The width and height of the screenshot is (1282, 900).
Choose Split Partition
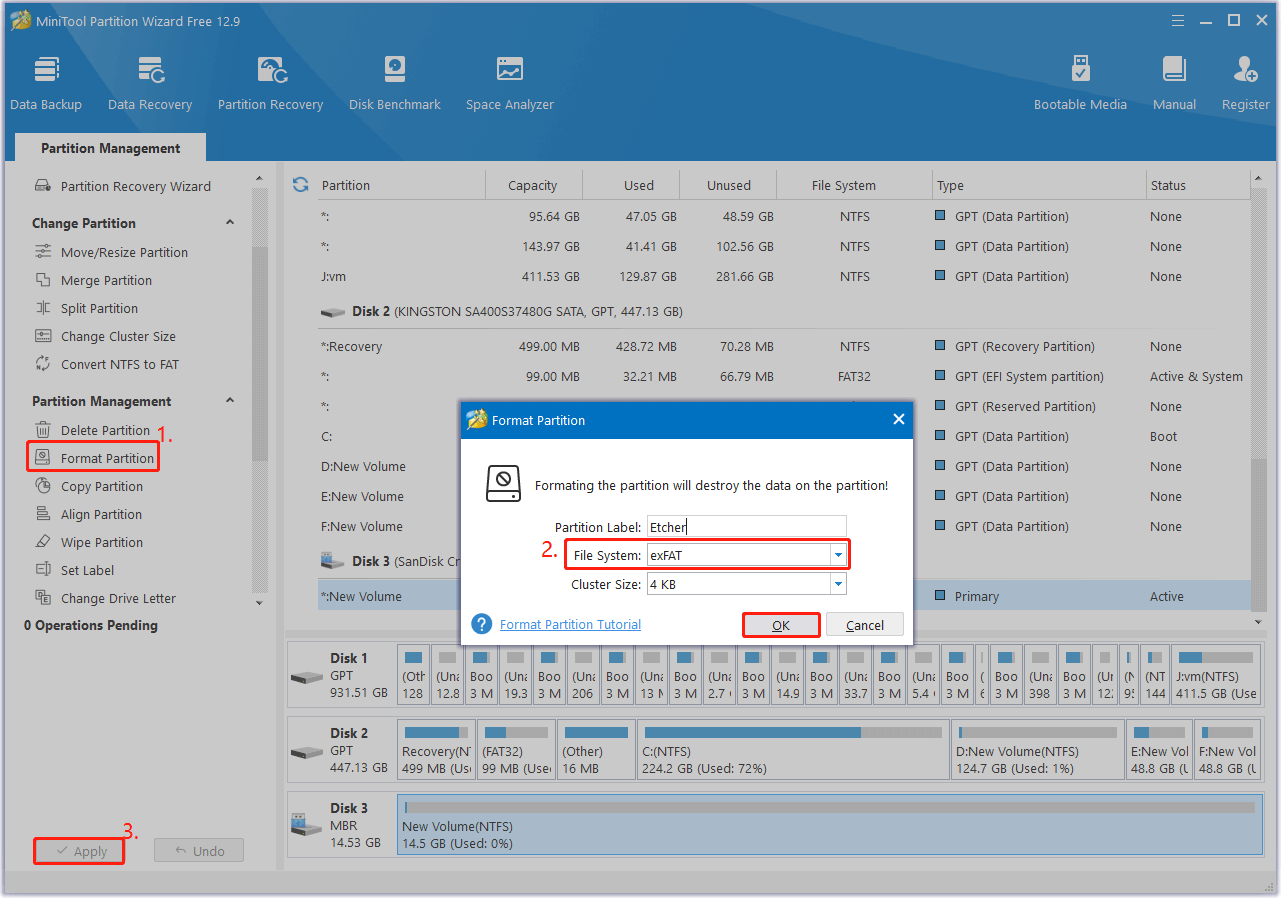point(87,308)
